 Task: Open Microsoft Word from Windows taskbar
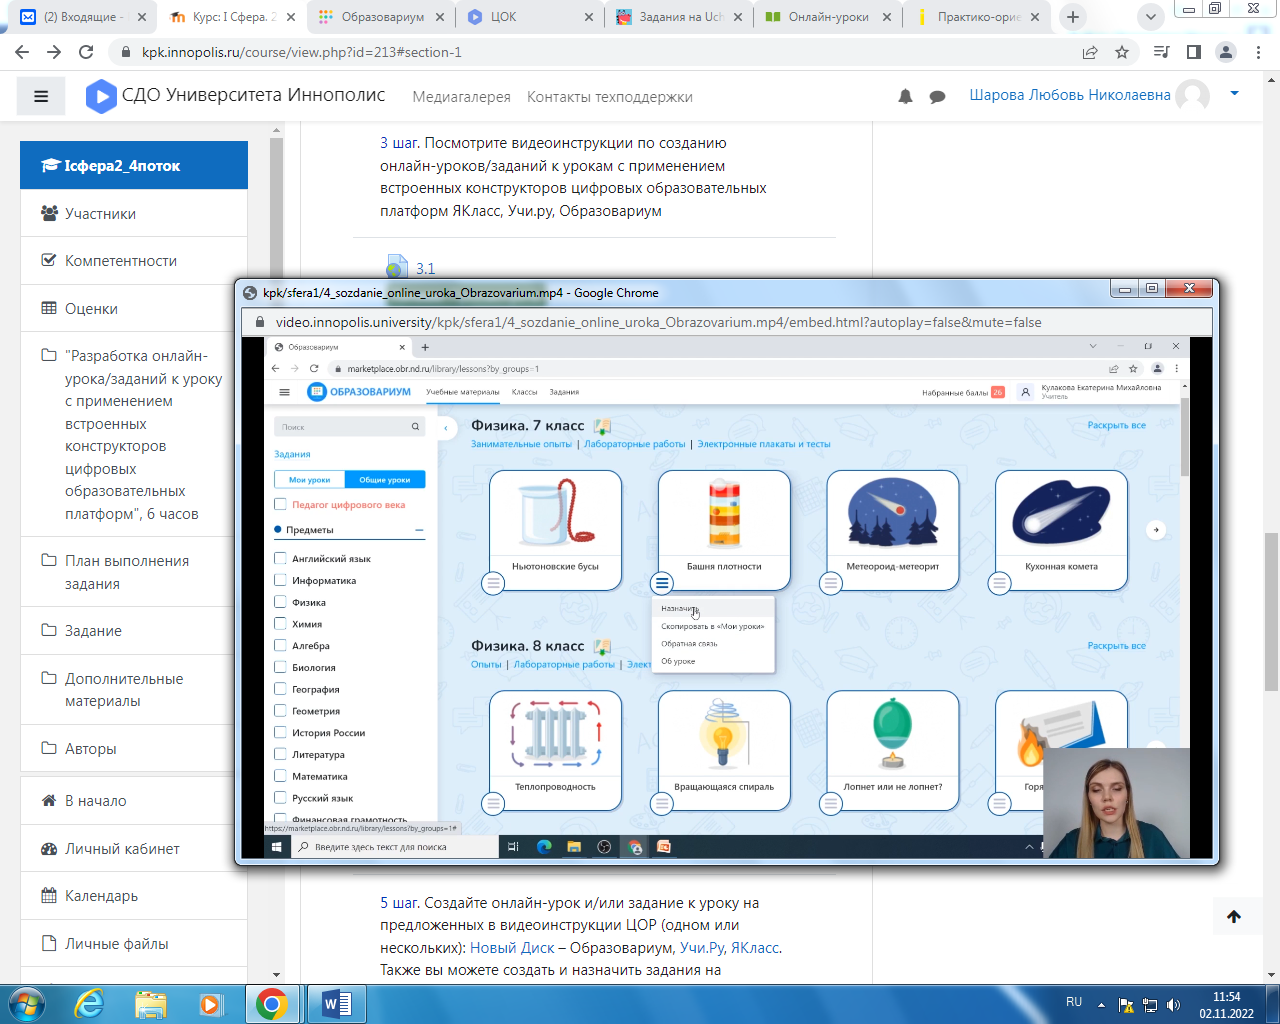336,1004
